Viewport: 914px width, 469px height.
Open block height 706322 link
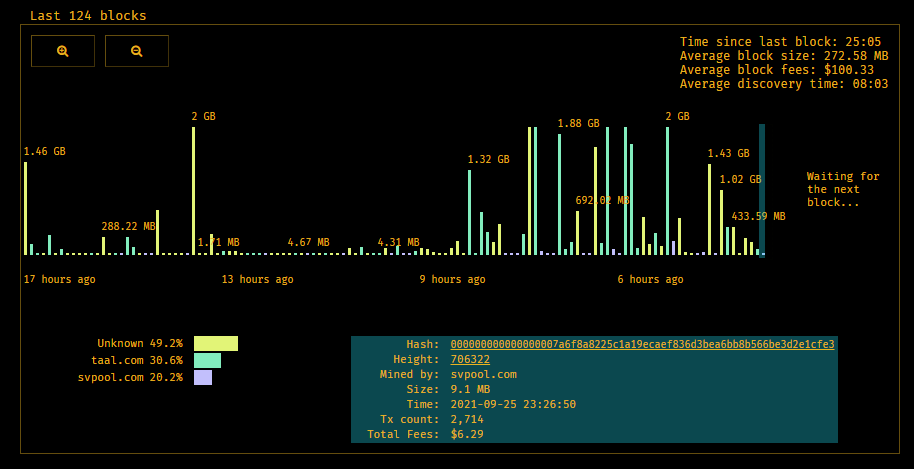coord(470,359)
